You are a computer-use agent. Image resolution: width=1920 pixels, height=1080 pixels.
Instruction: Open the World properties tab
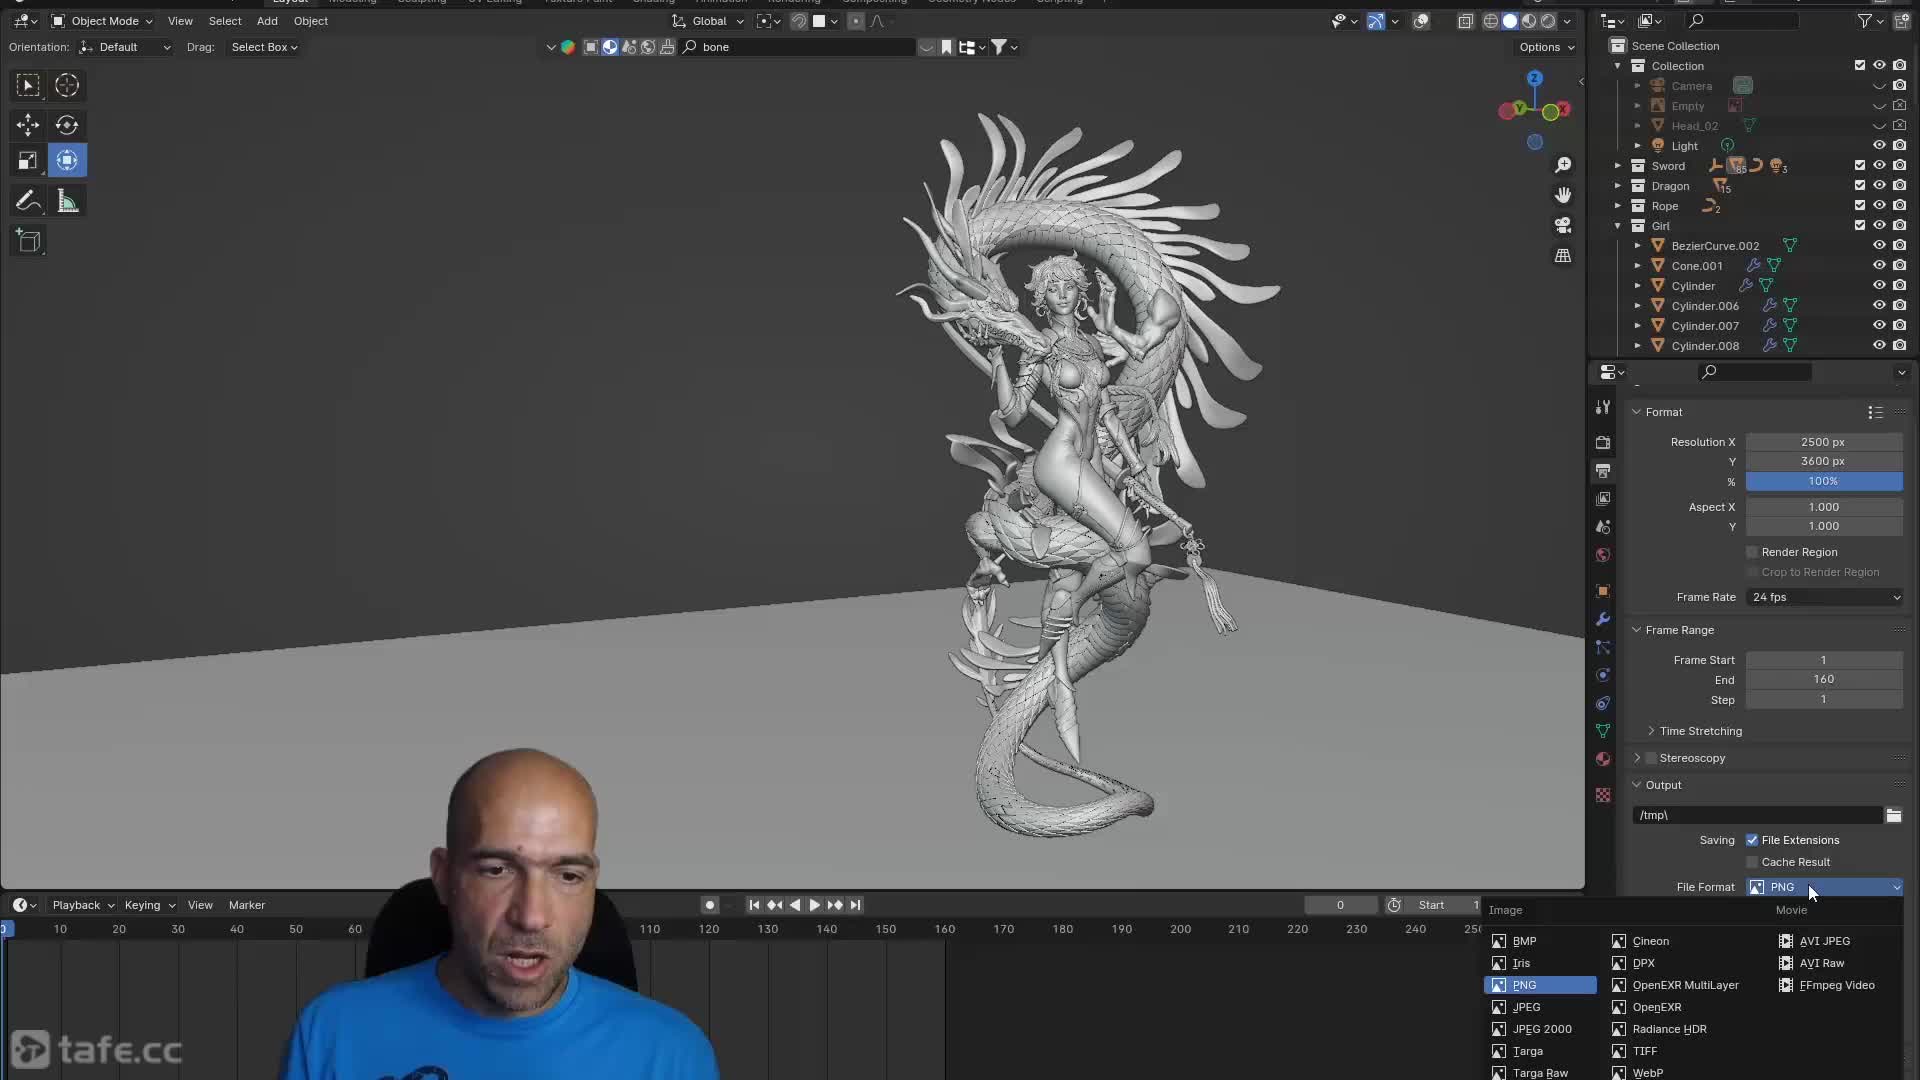pos(1603,554)
